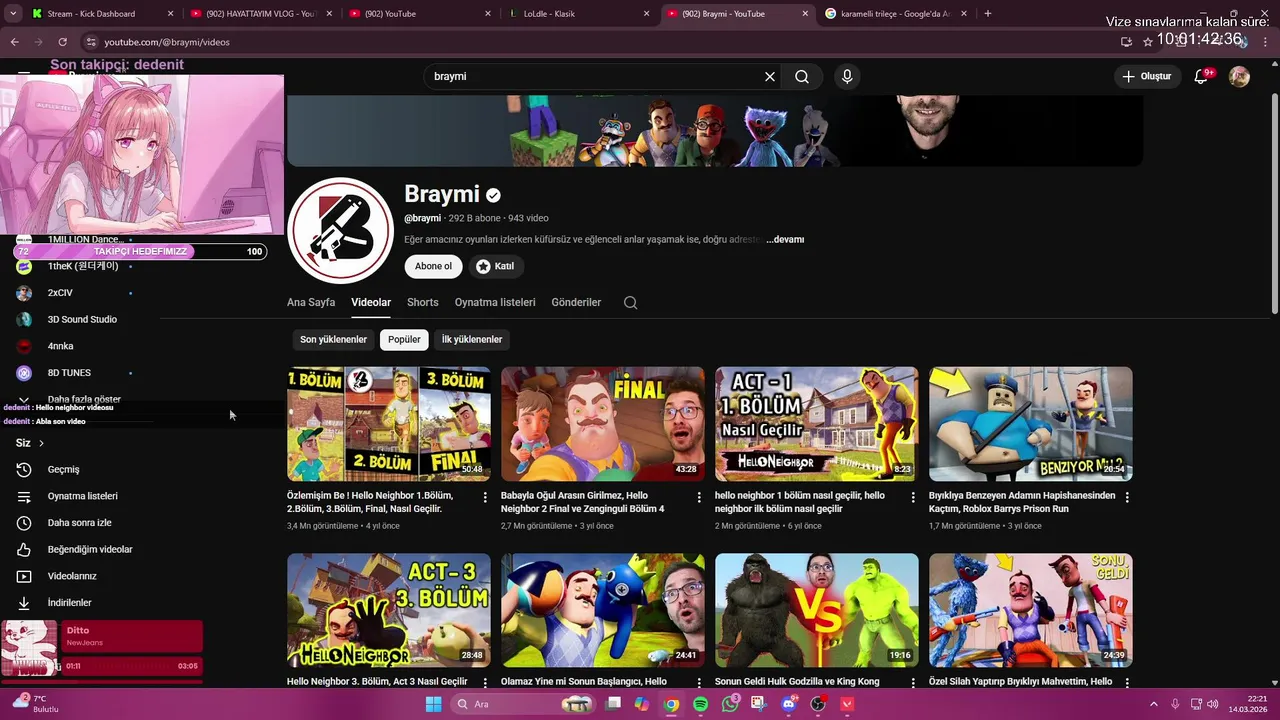Image resolution: width=1280 pixels, height=720 pixels.
Task: Play the 50:48 Hello Neighbor bölüm thumbnail
Action: [x=389, y=424]
